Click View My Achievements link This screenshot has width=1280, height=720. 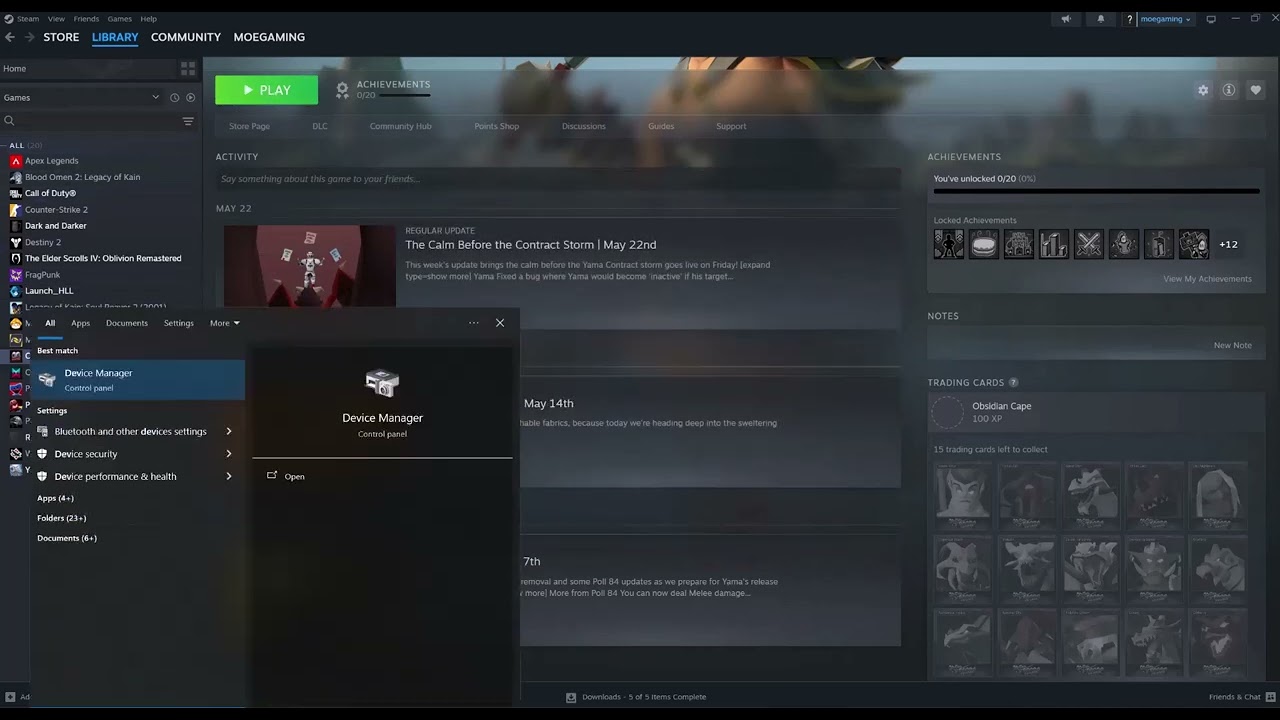click(x=1207, y=279)
